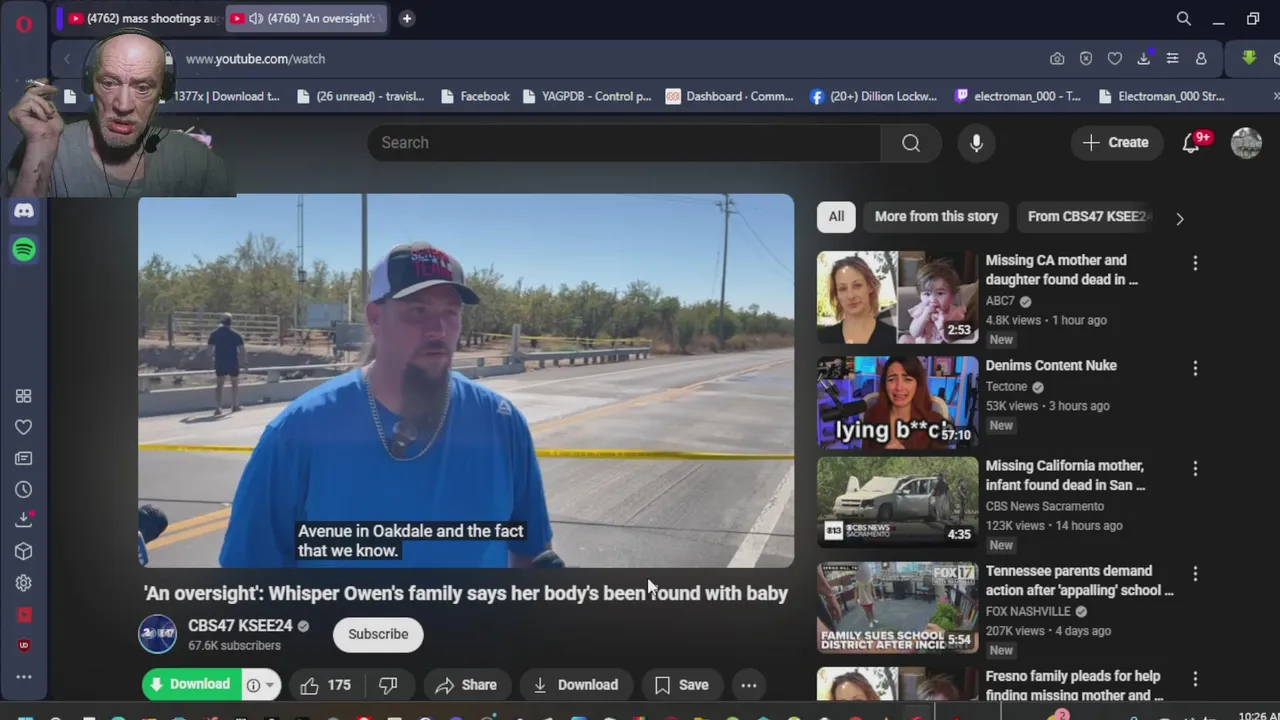Open Speed Dial grid in the sidebar

click(x=24, y=396)
